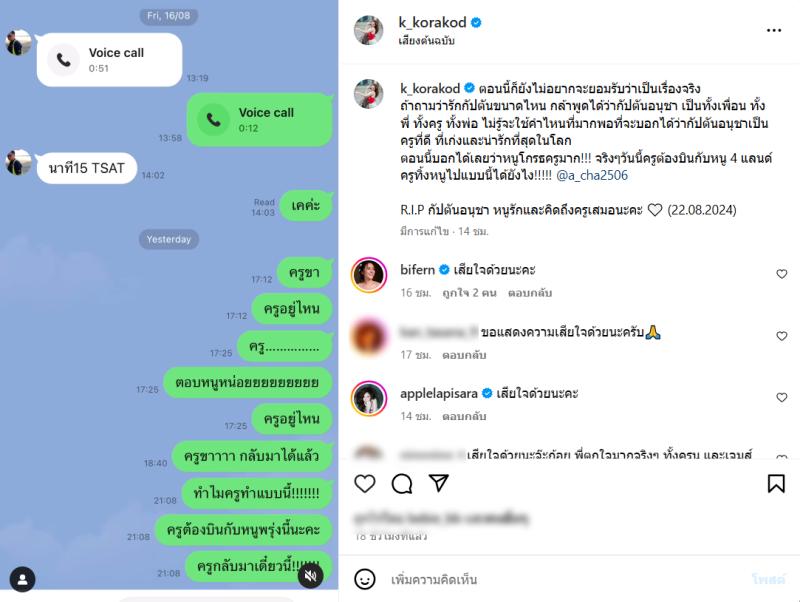Reply to applelapisara's comment
This screenshot has width=800, height=602.
click(x=464, y=416)
